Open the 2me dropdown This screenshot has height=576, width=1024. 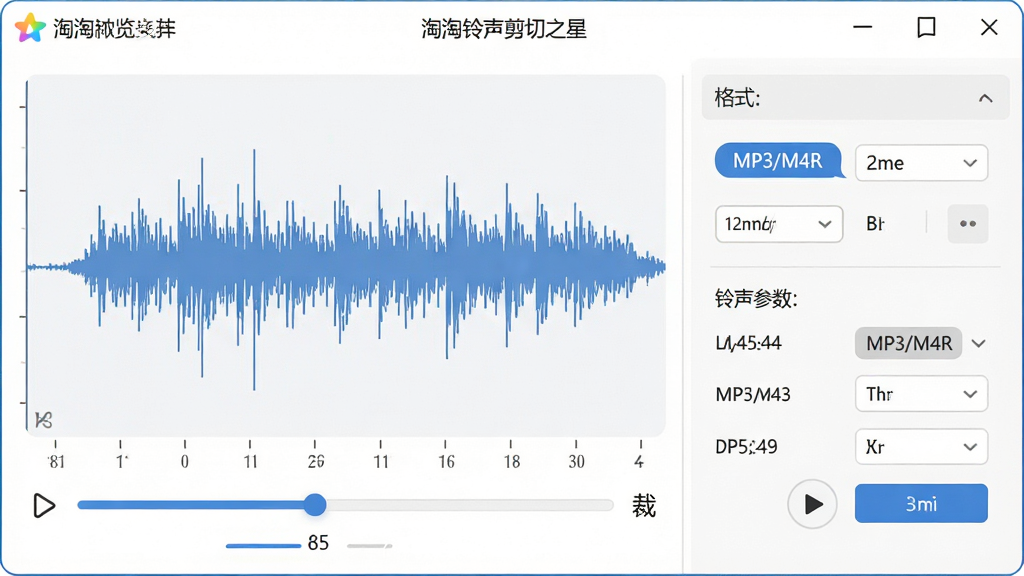pos(921,163)
